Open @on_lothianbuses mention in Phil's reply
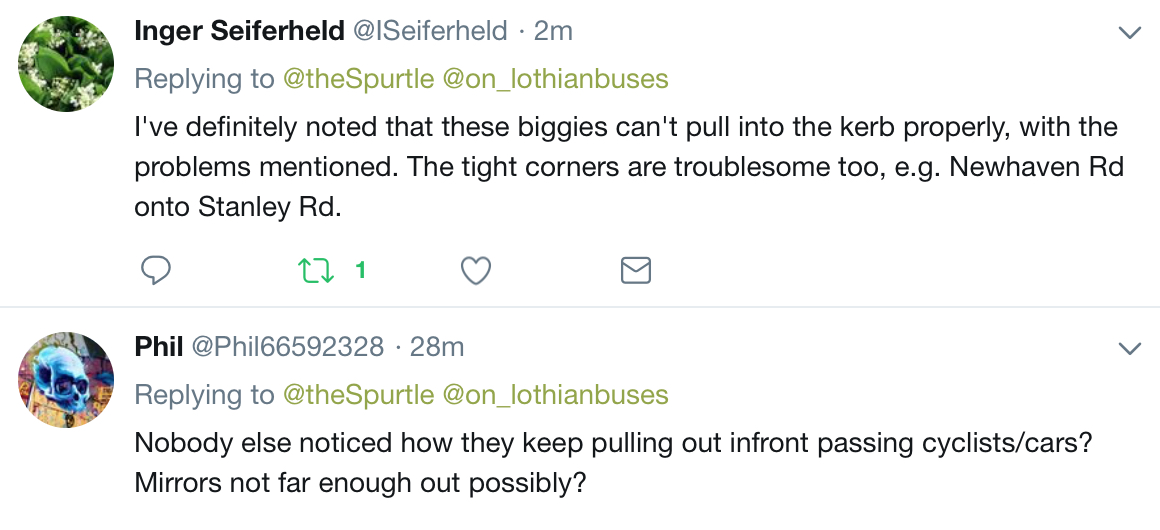 556,395
